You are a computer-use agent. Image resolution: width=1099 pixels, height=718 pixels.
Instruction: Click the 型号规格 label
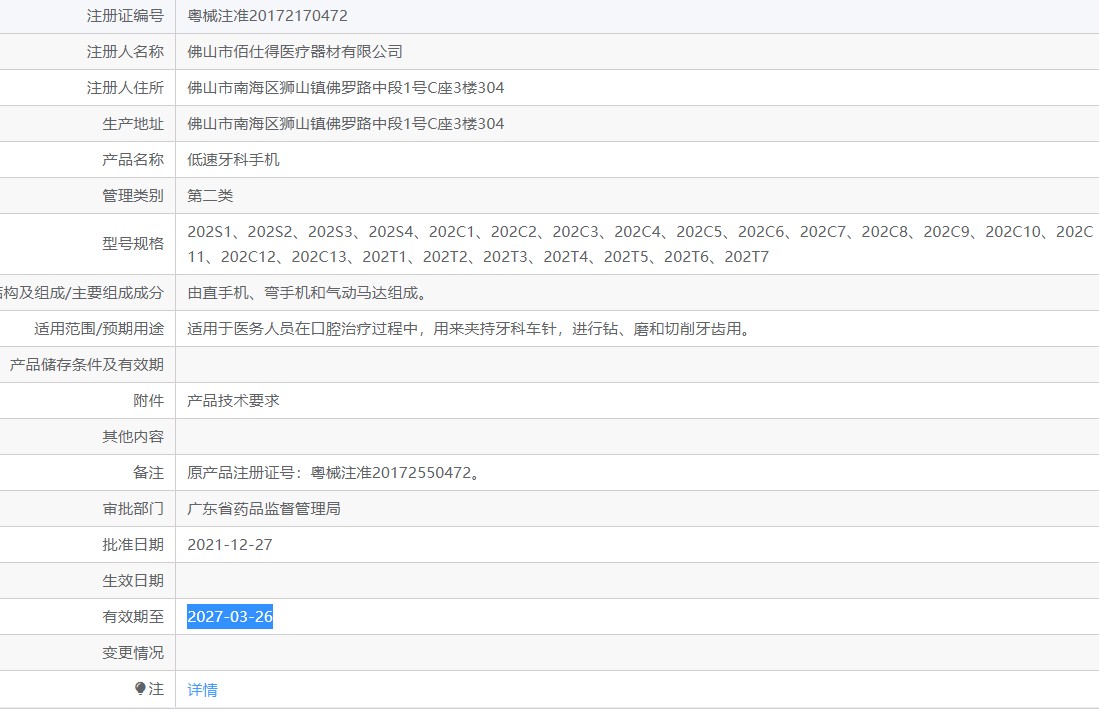click(132, 244)
